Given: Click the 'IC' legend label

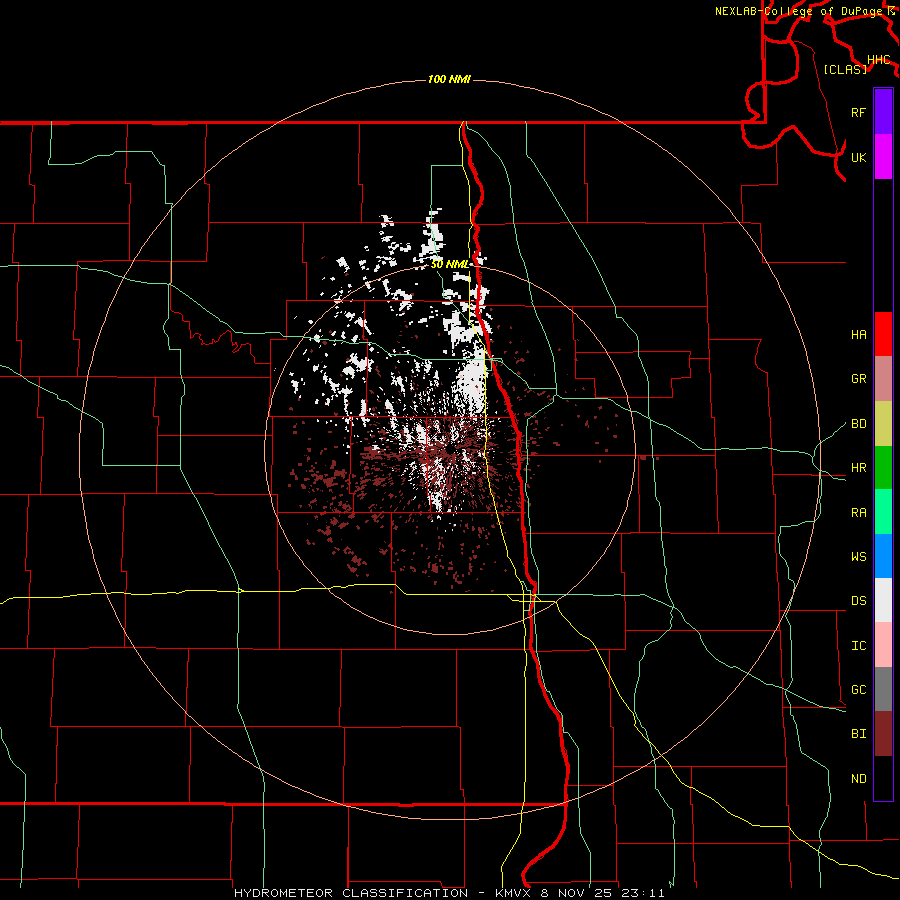Looking at the screenshot, I should [x=858, y=645].
